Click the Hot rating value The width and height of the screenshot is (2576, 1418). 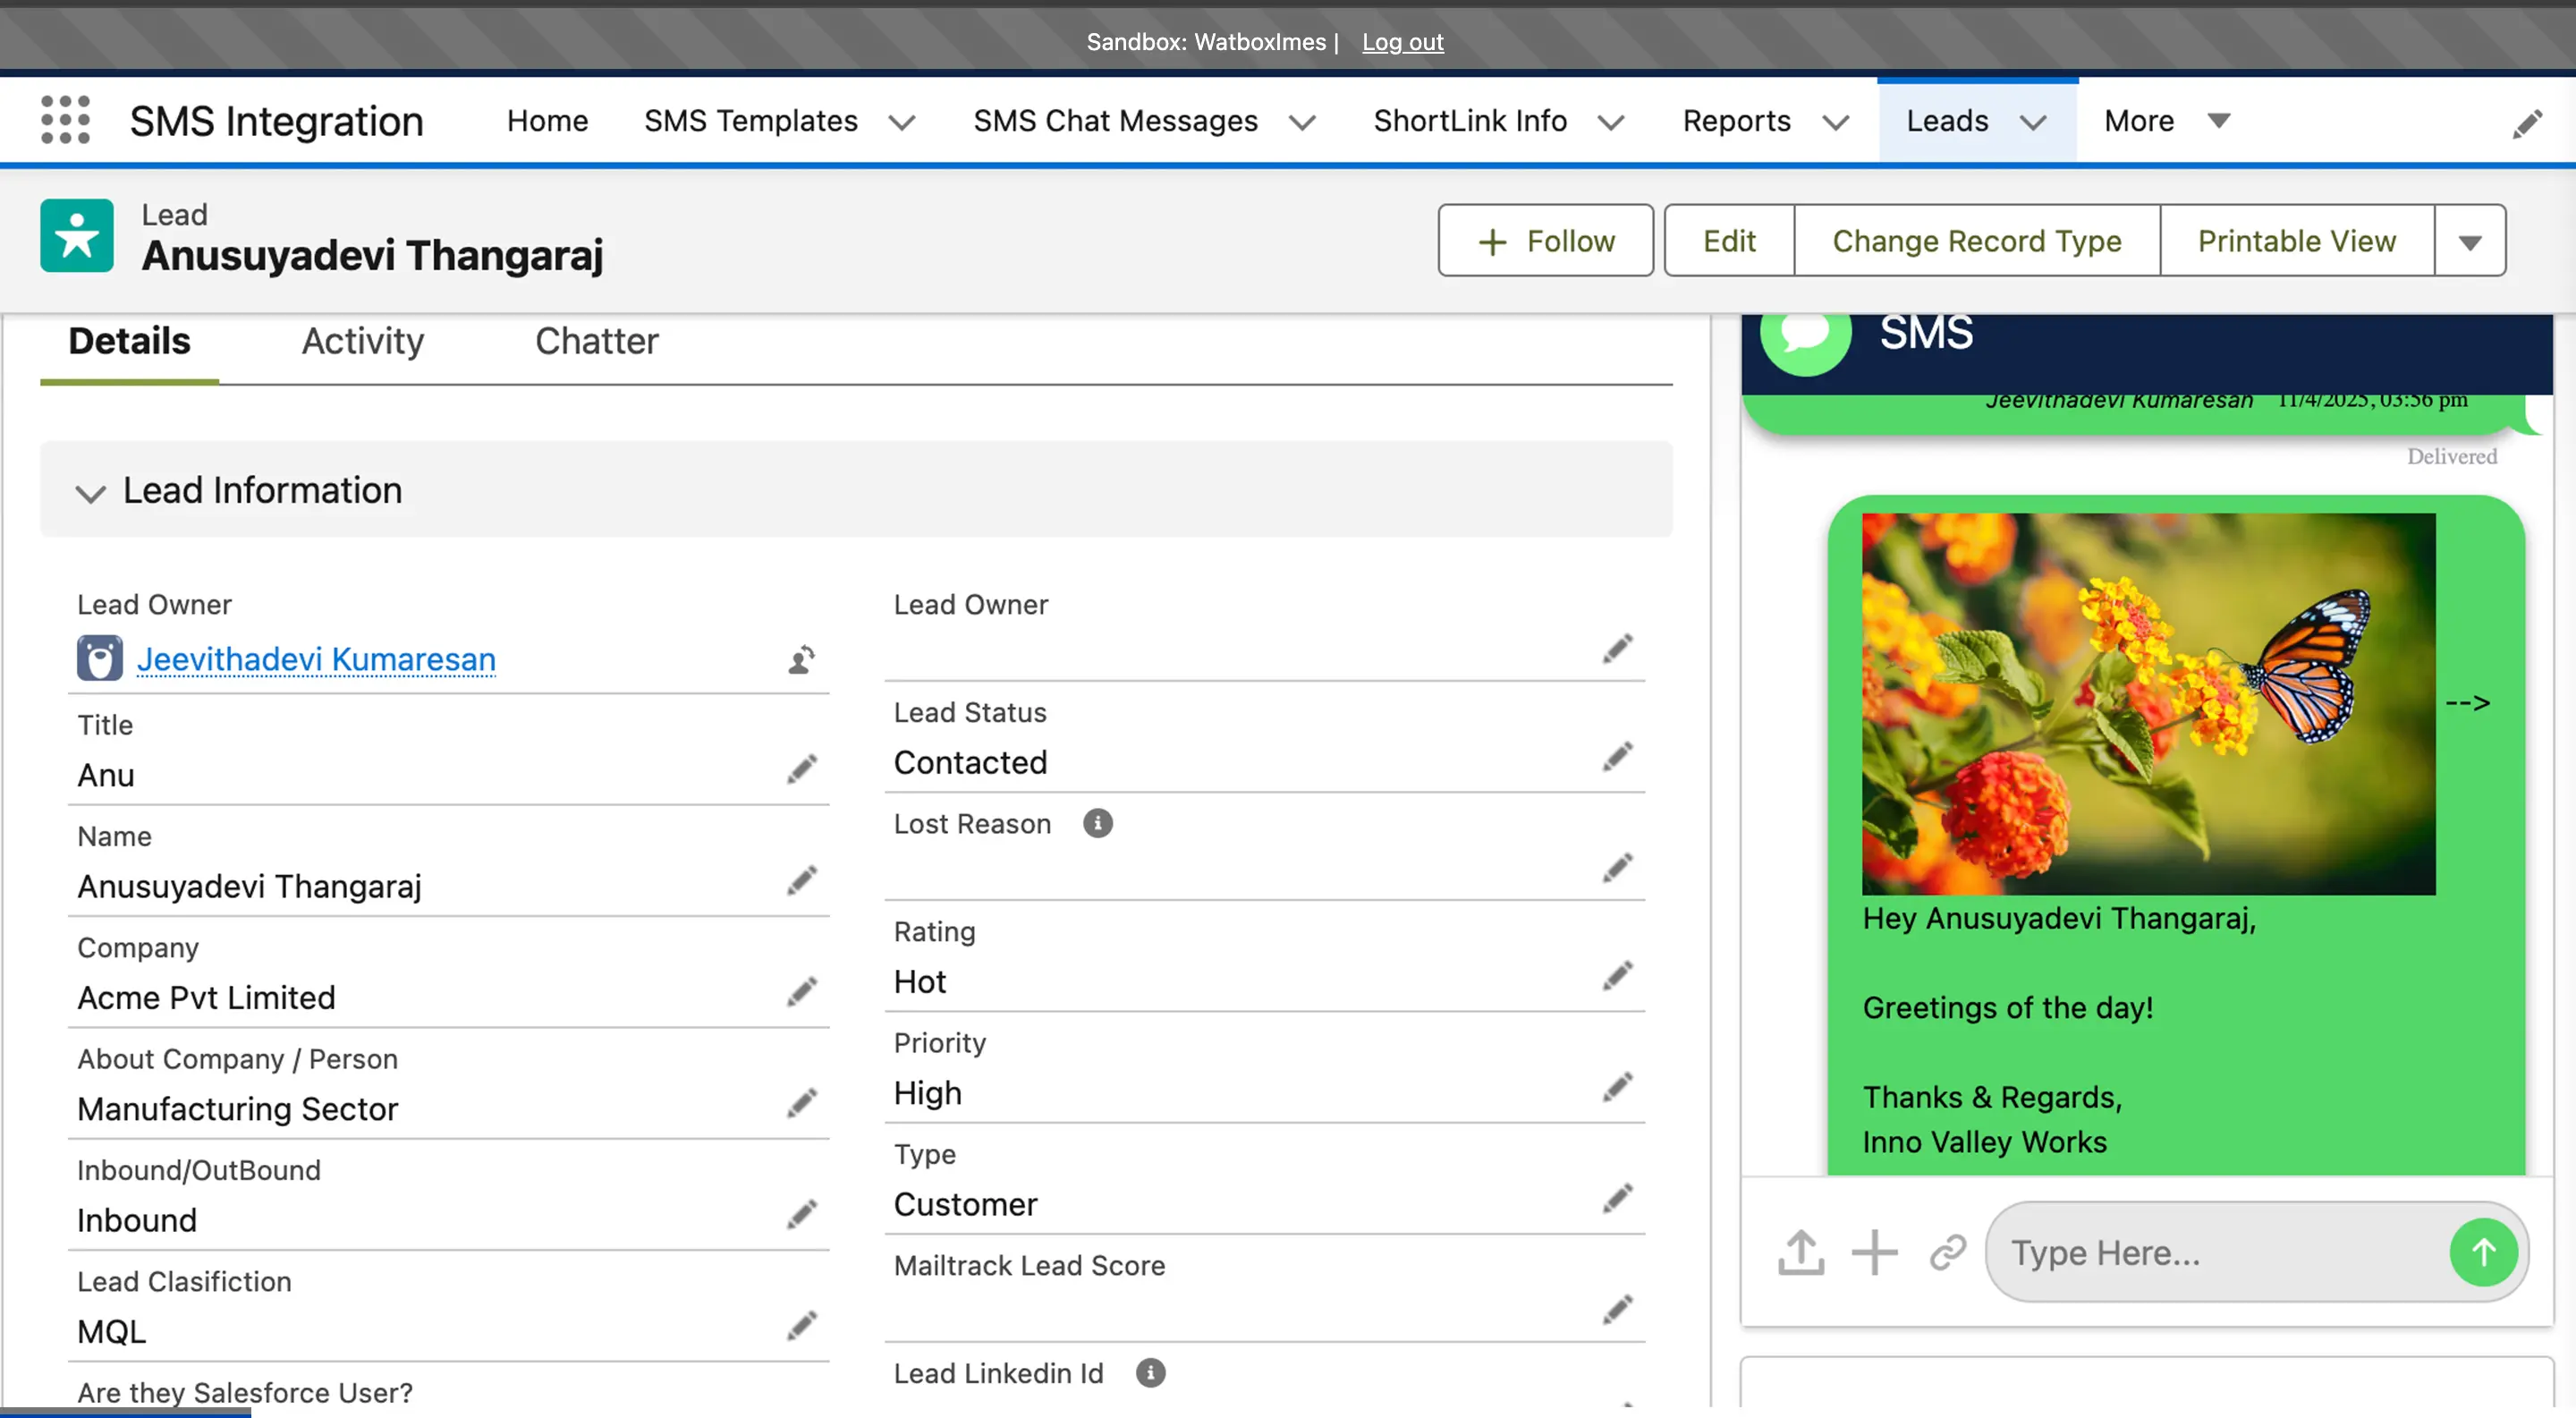pos(919,982)
